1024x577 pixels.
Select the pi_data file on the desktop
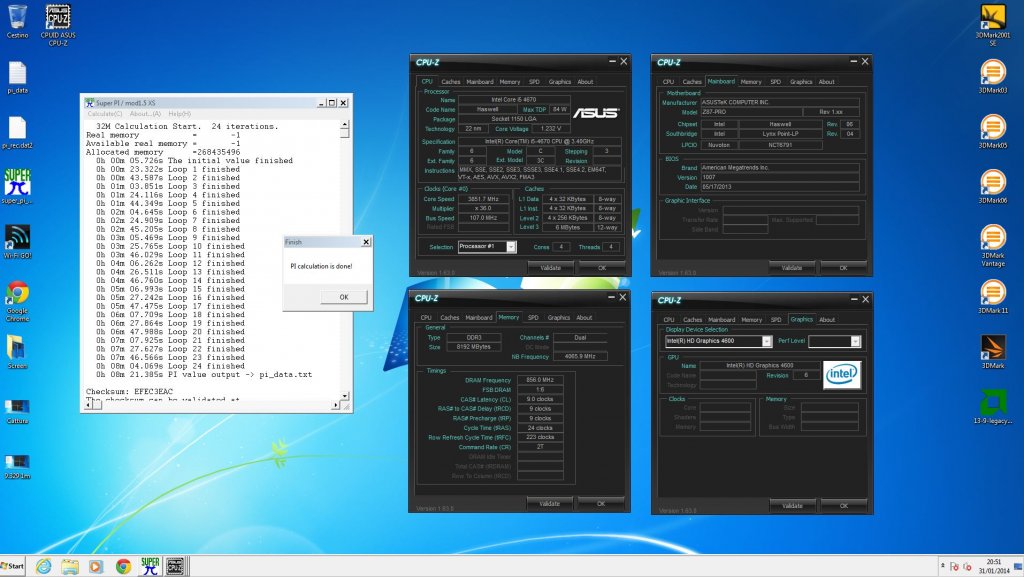coord(18,78)
